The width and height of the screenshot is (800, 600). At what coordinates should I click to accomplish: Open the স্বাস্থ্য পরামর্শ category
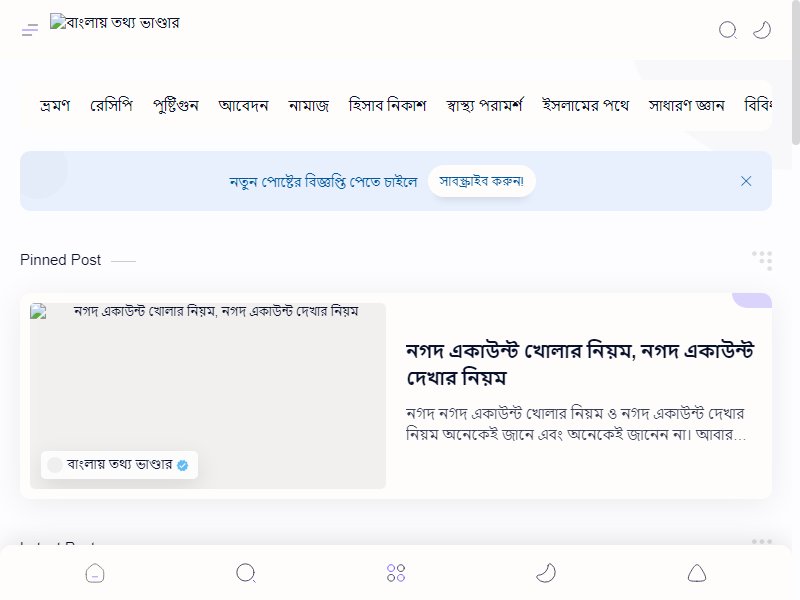tap(484, 105)
